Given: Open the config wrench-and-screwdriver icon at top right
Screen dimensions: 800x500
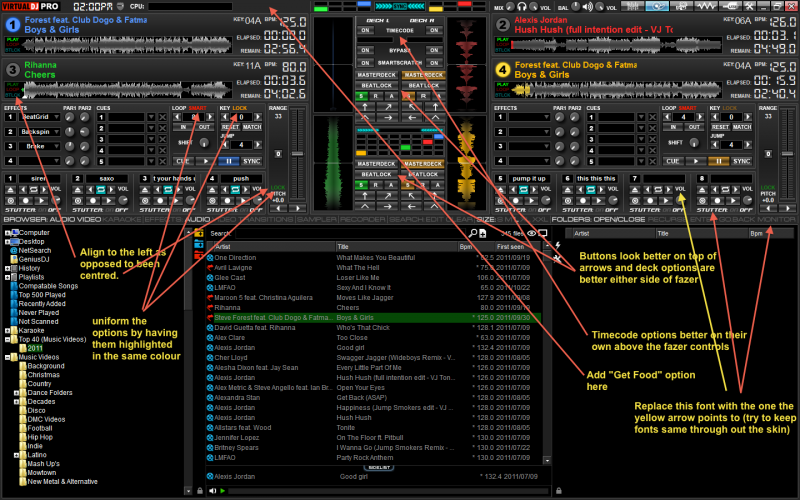Looking at the screenshot, I should [749, 6].
